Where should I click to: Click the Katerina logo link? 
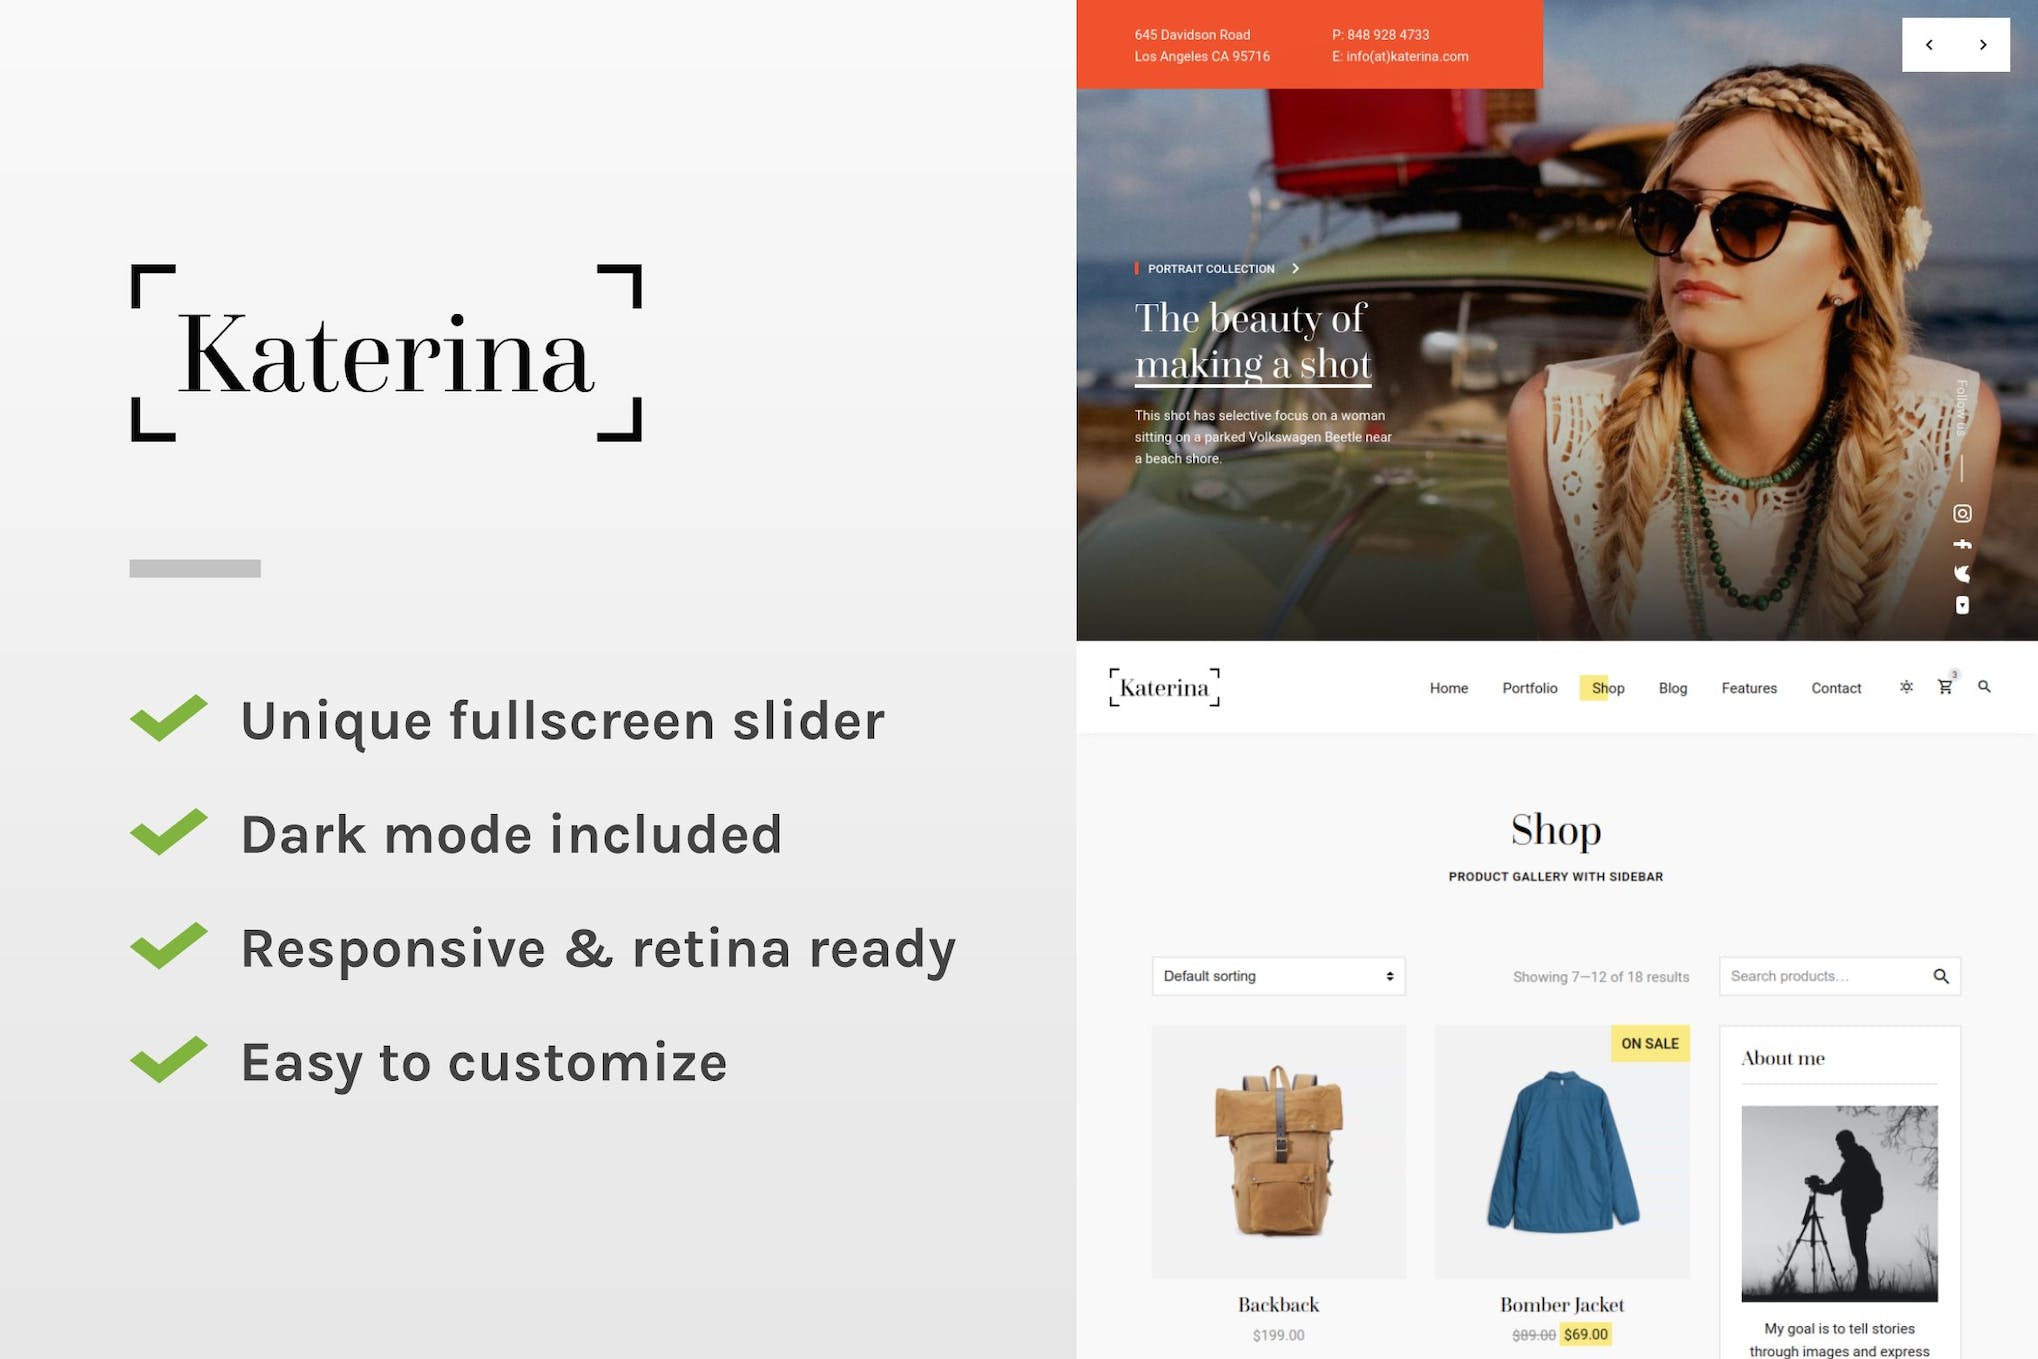[x=1165, y=687]
